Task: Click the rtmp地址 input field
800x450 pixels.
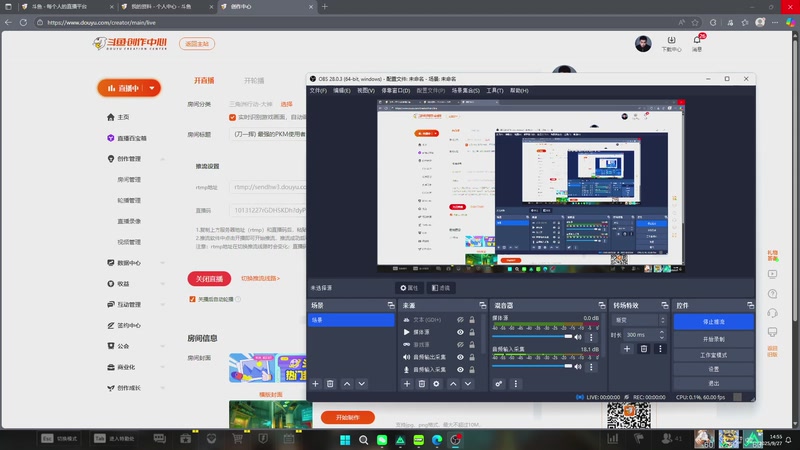Action: pyautogui.click(x=268, y=187)
